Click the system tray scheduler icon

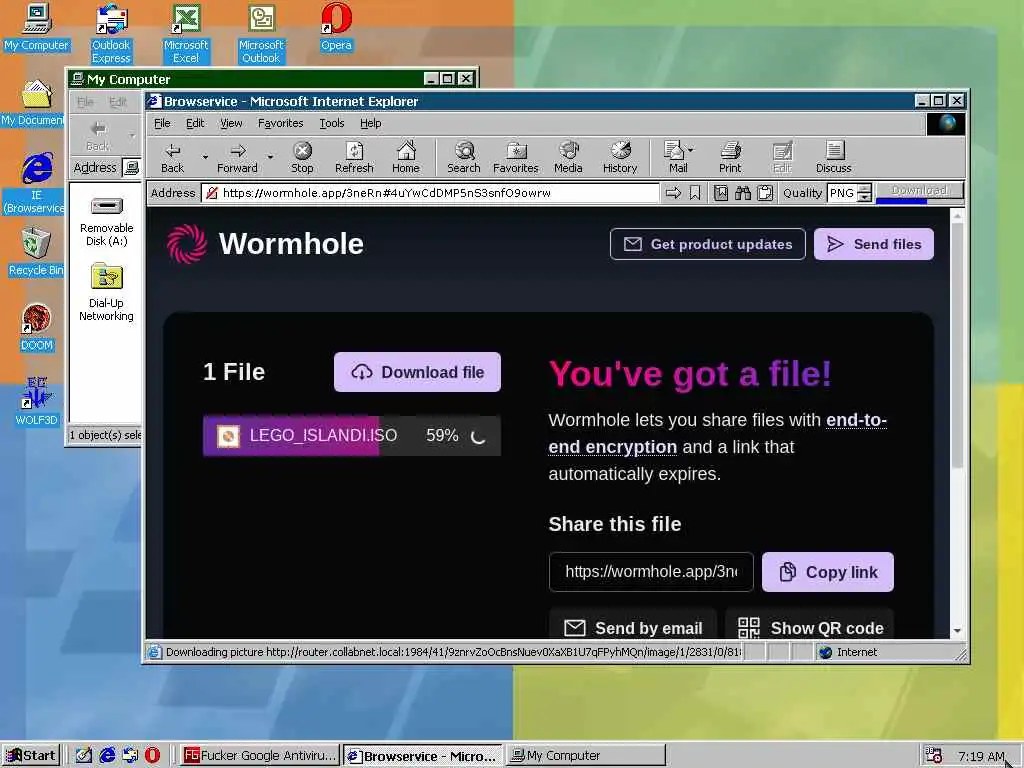(x=934, y=755)
